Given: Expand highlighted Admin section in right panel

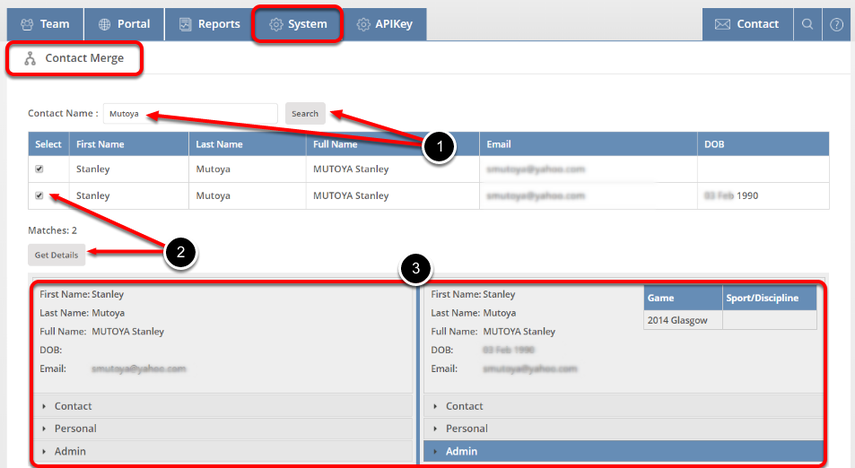Looking at the screenshot, I should coord(623,451).
